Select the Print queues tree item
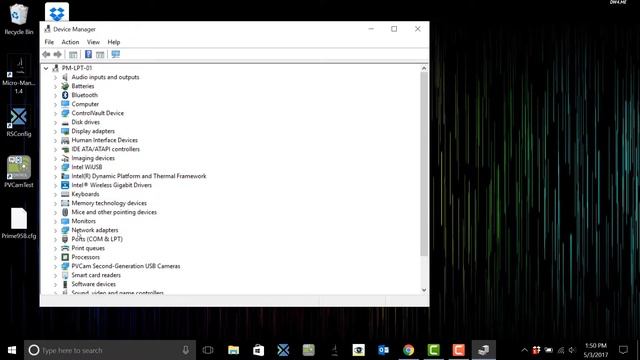Viewport: 640px width, 360px height. 88,248
